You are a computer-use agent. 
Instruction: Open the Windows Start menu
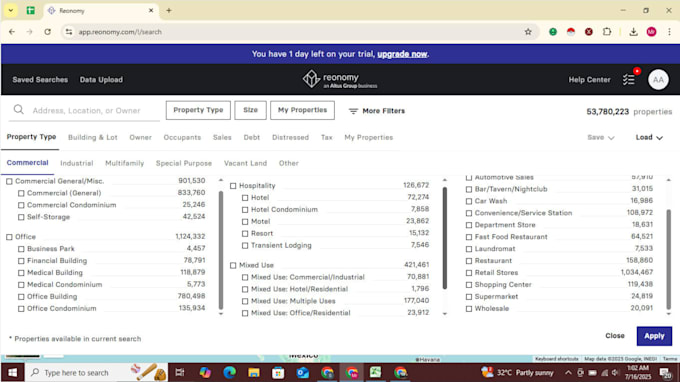(x=13, y=372)
